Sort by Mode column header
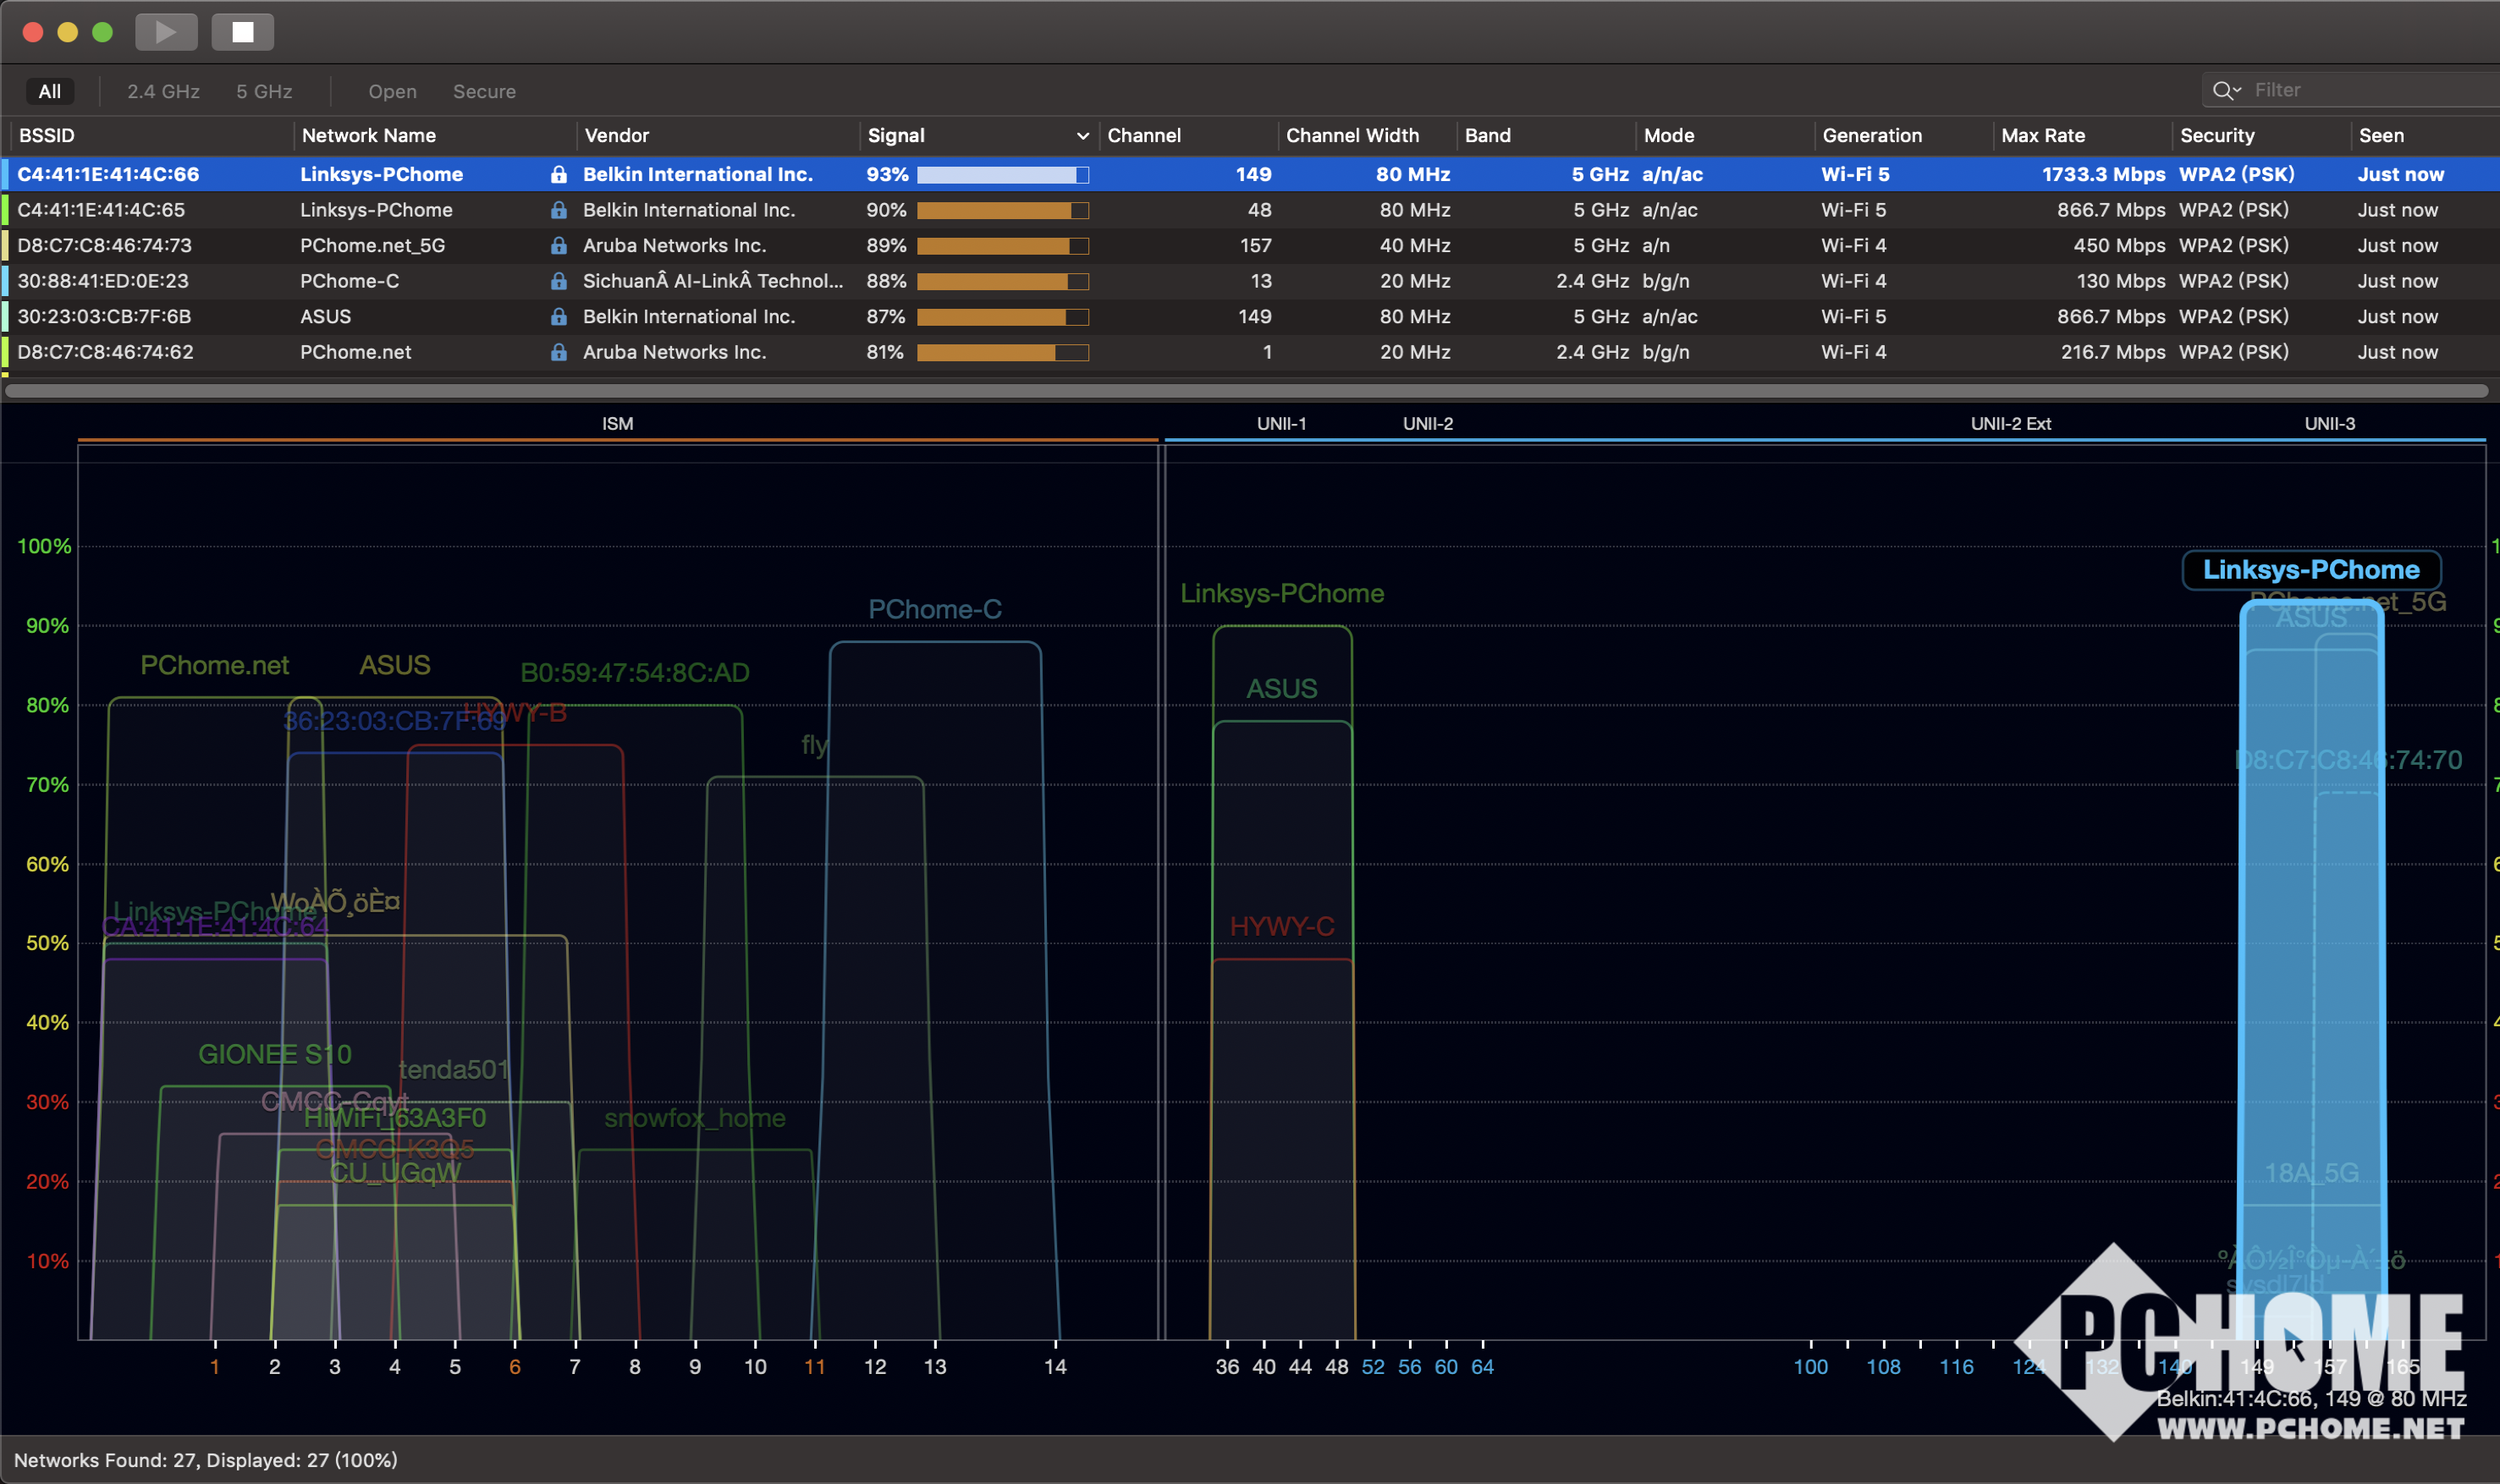Viewport: 2500px width, 1484px height. coord(1725,135)
